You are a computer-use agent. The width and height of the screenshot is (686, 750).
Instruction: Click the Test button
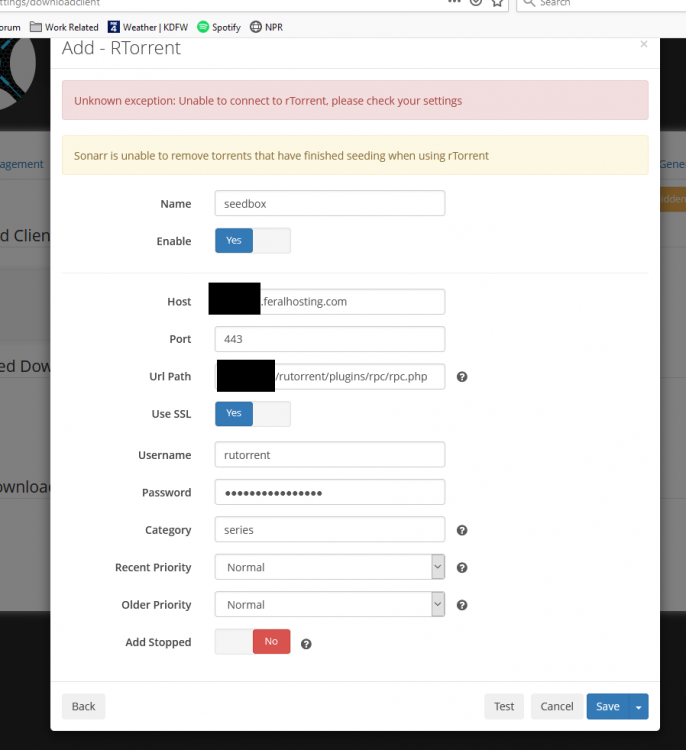click(x=504, y=706)
